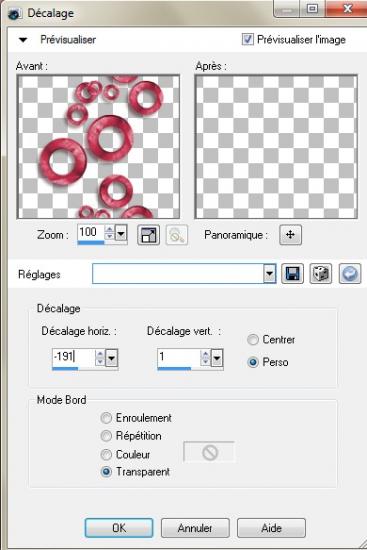Viewport: 367px width, 550px height.
Task: Choose the Enroulement edge mode
Action: pos(106,418)
